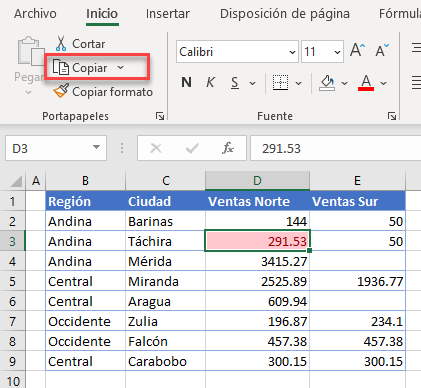Select cell containing 144
Viewport: 421px width, 388px height.
[258, 221]
